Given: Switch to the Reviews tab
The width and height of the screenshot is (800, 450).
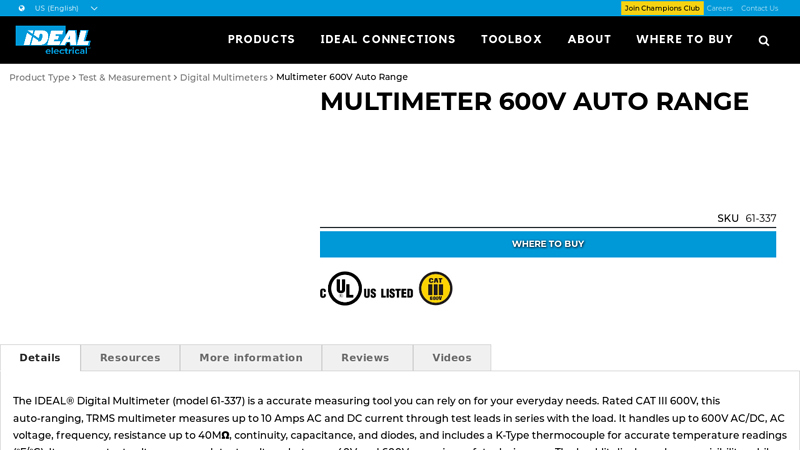Looking at the screenshot, I should (365, 358).
